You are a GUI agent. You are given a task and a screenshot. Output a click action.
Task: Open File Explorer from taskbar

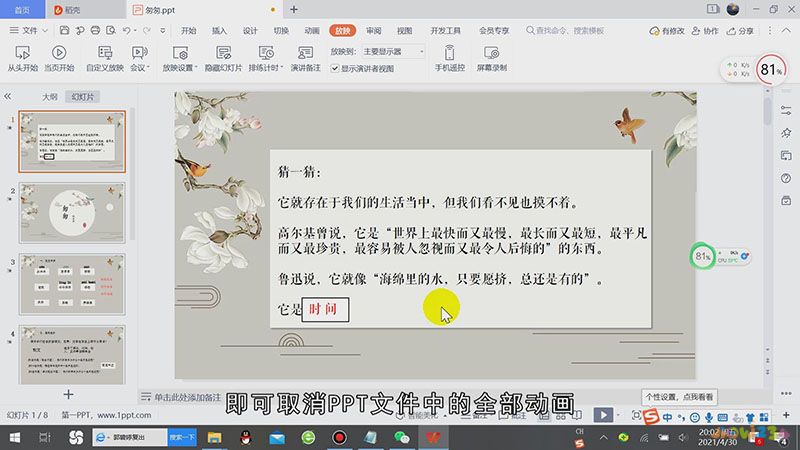214,437
